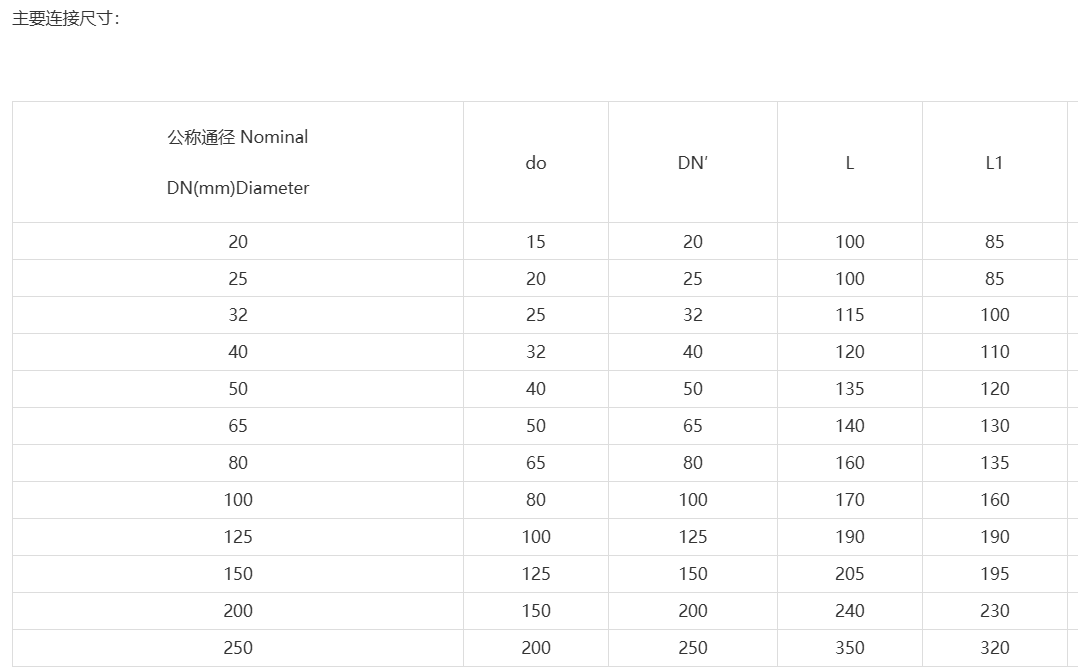Viewport: 1078px width, 670px height.
Task: Select the do column header
Action: point(536,162)
